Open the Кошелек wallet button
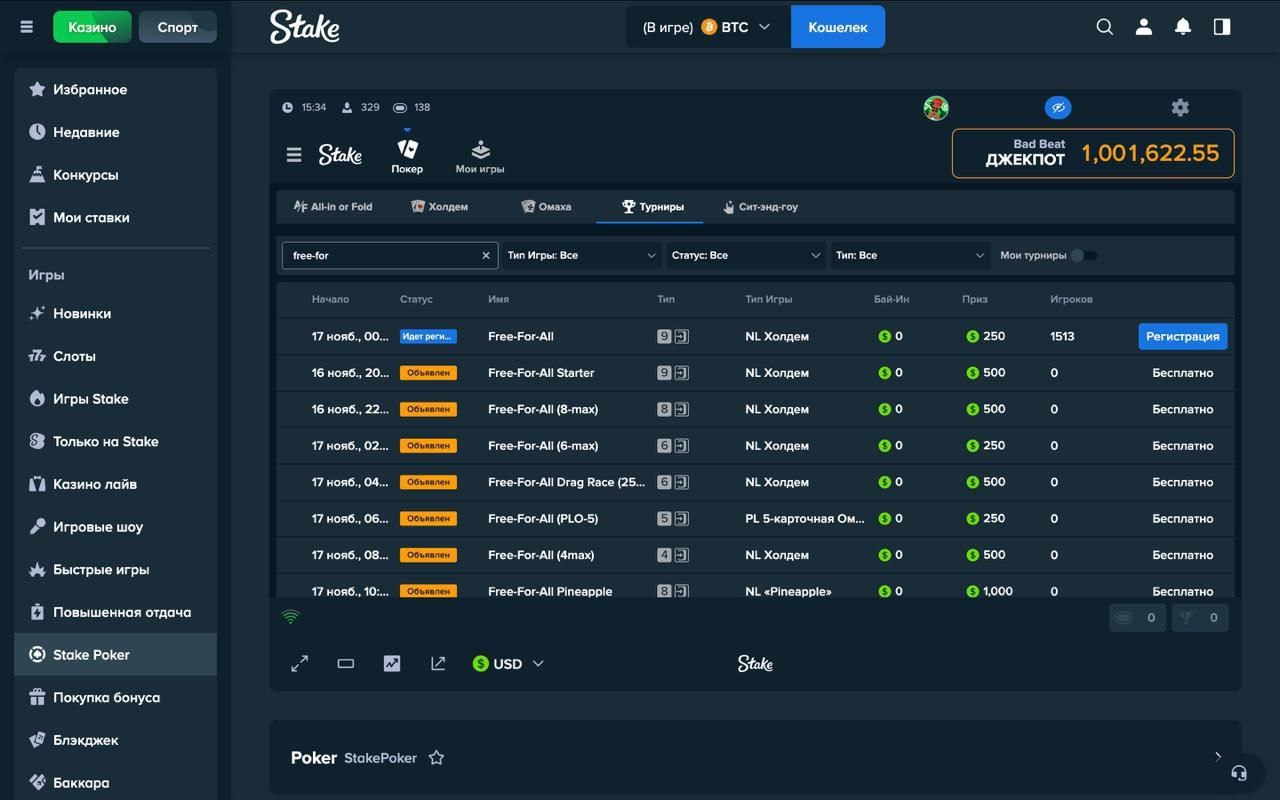This screenshot has height=800, width=1280. pyautogui.click(x=837, y=27)
